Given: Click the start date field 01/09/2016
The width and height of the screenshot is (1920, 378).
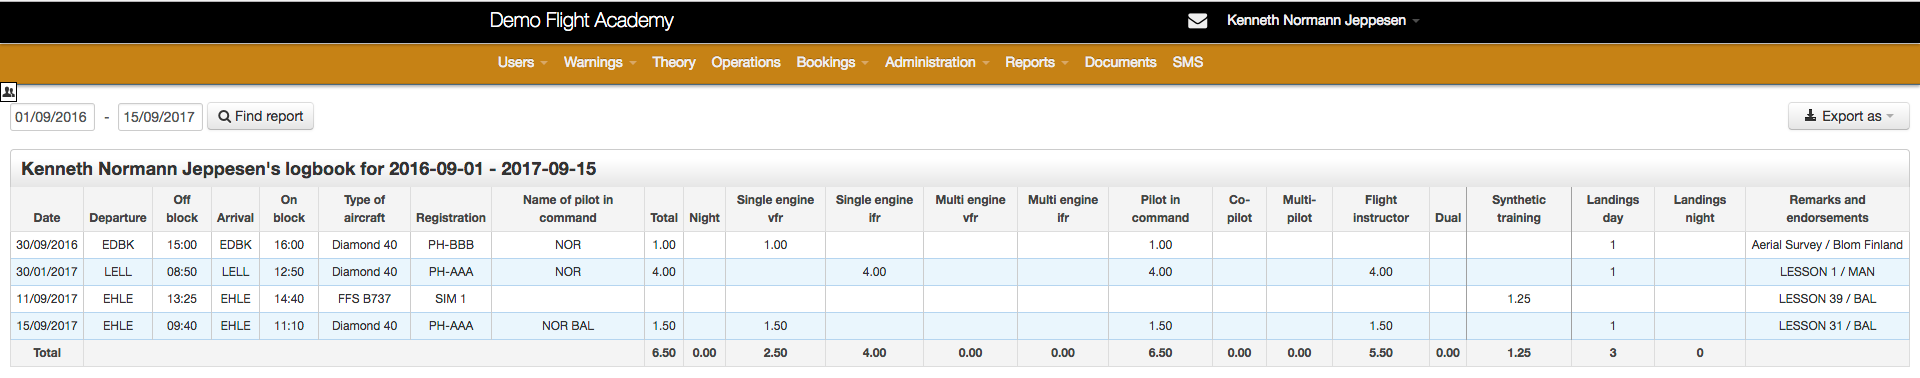Looking at the screenshot, I should tap(52, 117).
